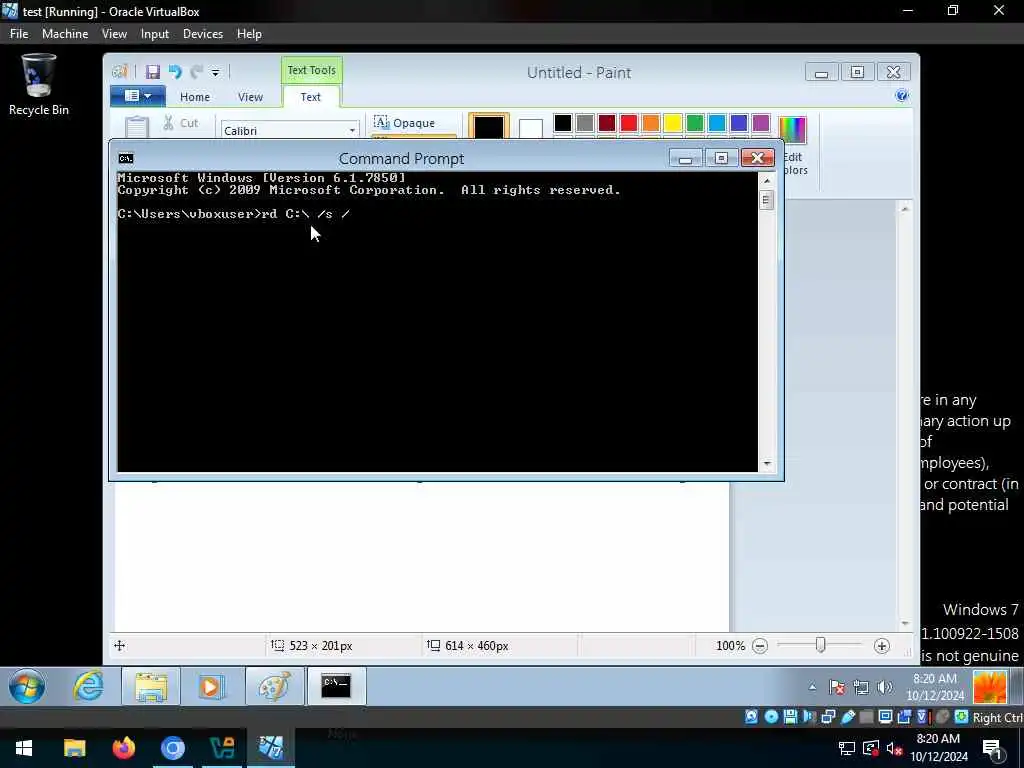
Task: Click the Save icon in Paint's quick access toolbar
Action: click(x=153, y=72)
